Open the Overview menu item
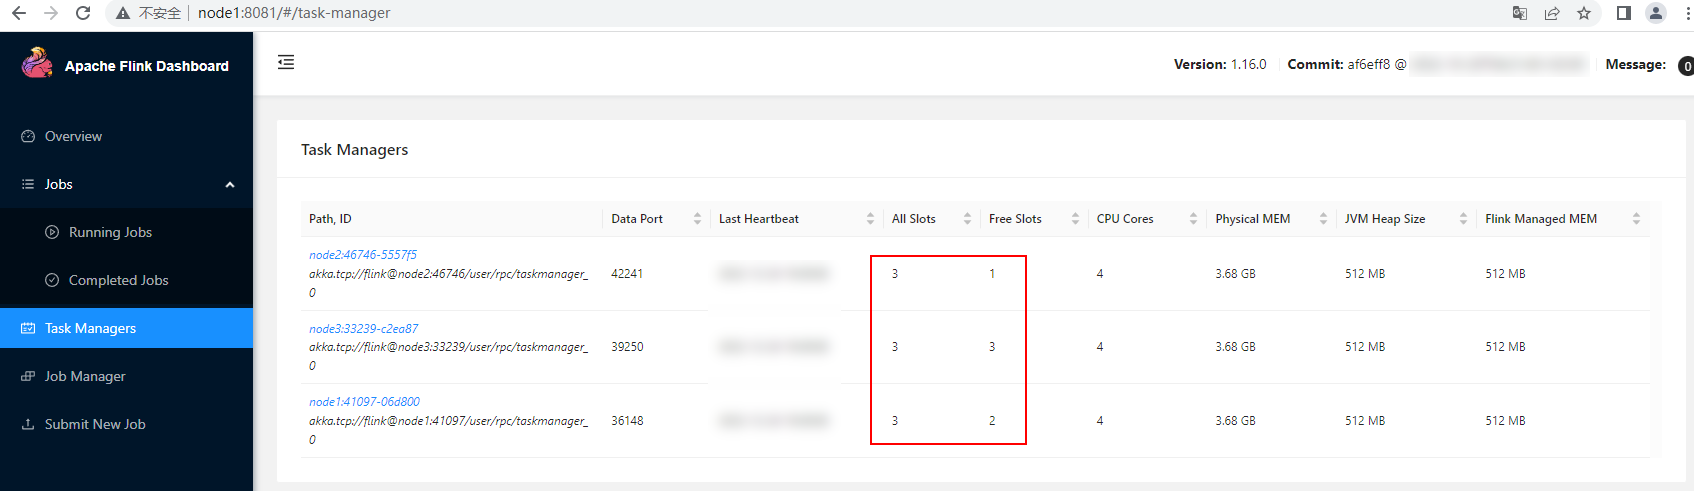 click(126, 136)
